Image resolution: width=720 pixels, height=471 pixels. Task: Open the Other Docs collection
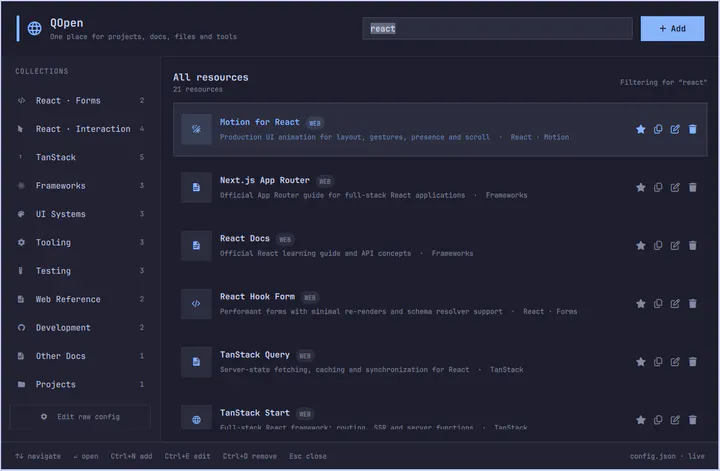[x=80, y=356]
